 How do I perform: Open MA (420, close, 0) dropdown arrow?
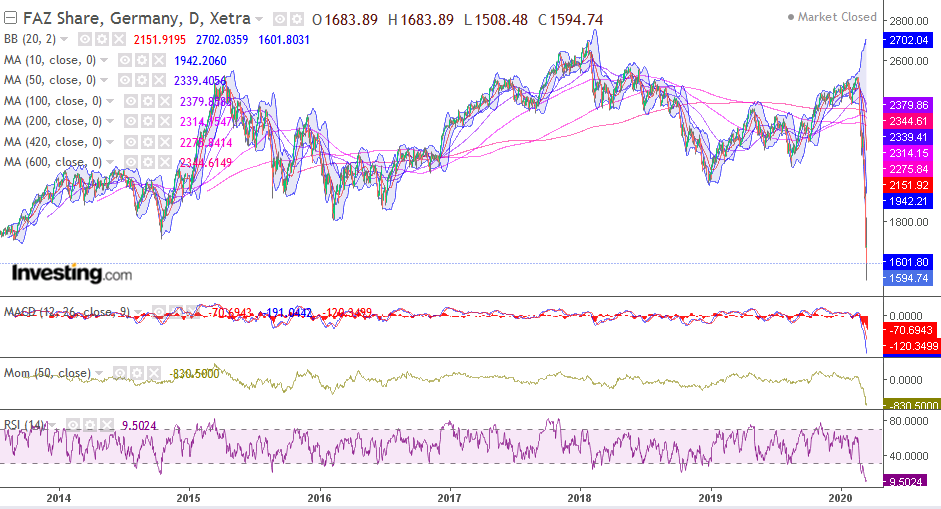pos(110,142)
